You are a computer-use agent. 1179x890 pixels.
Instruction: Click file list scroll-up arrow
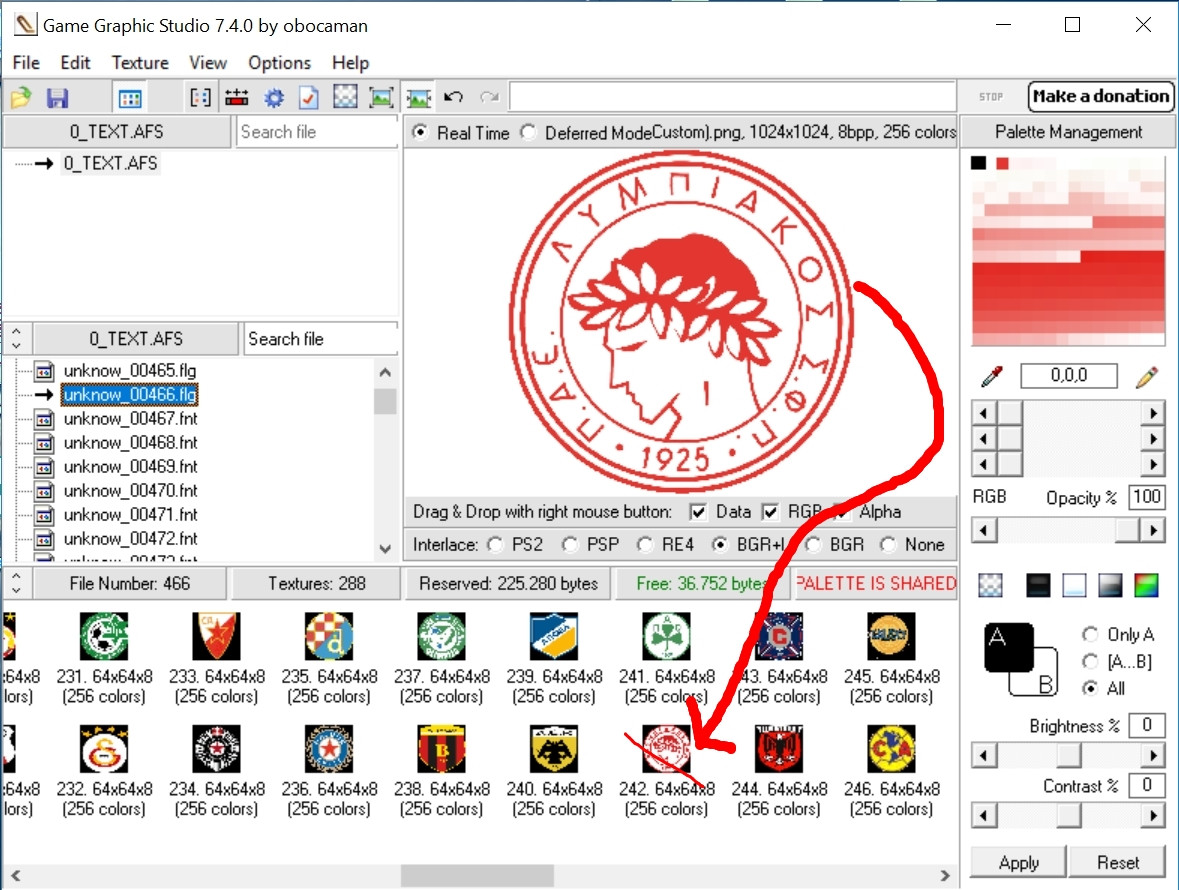[x=385, y=372]
